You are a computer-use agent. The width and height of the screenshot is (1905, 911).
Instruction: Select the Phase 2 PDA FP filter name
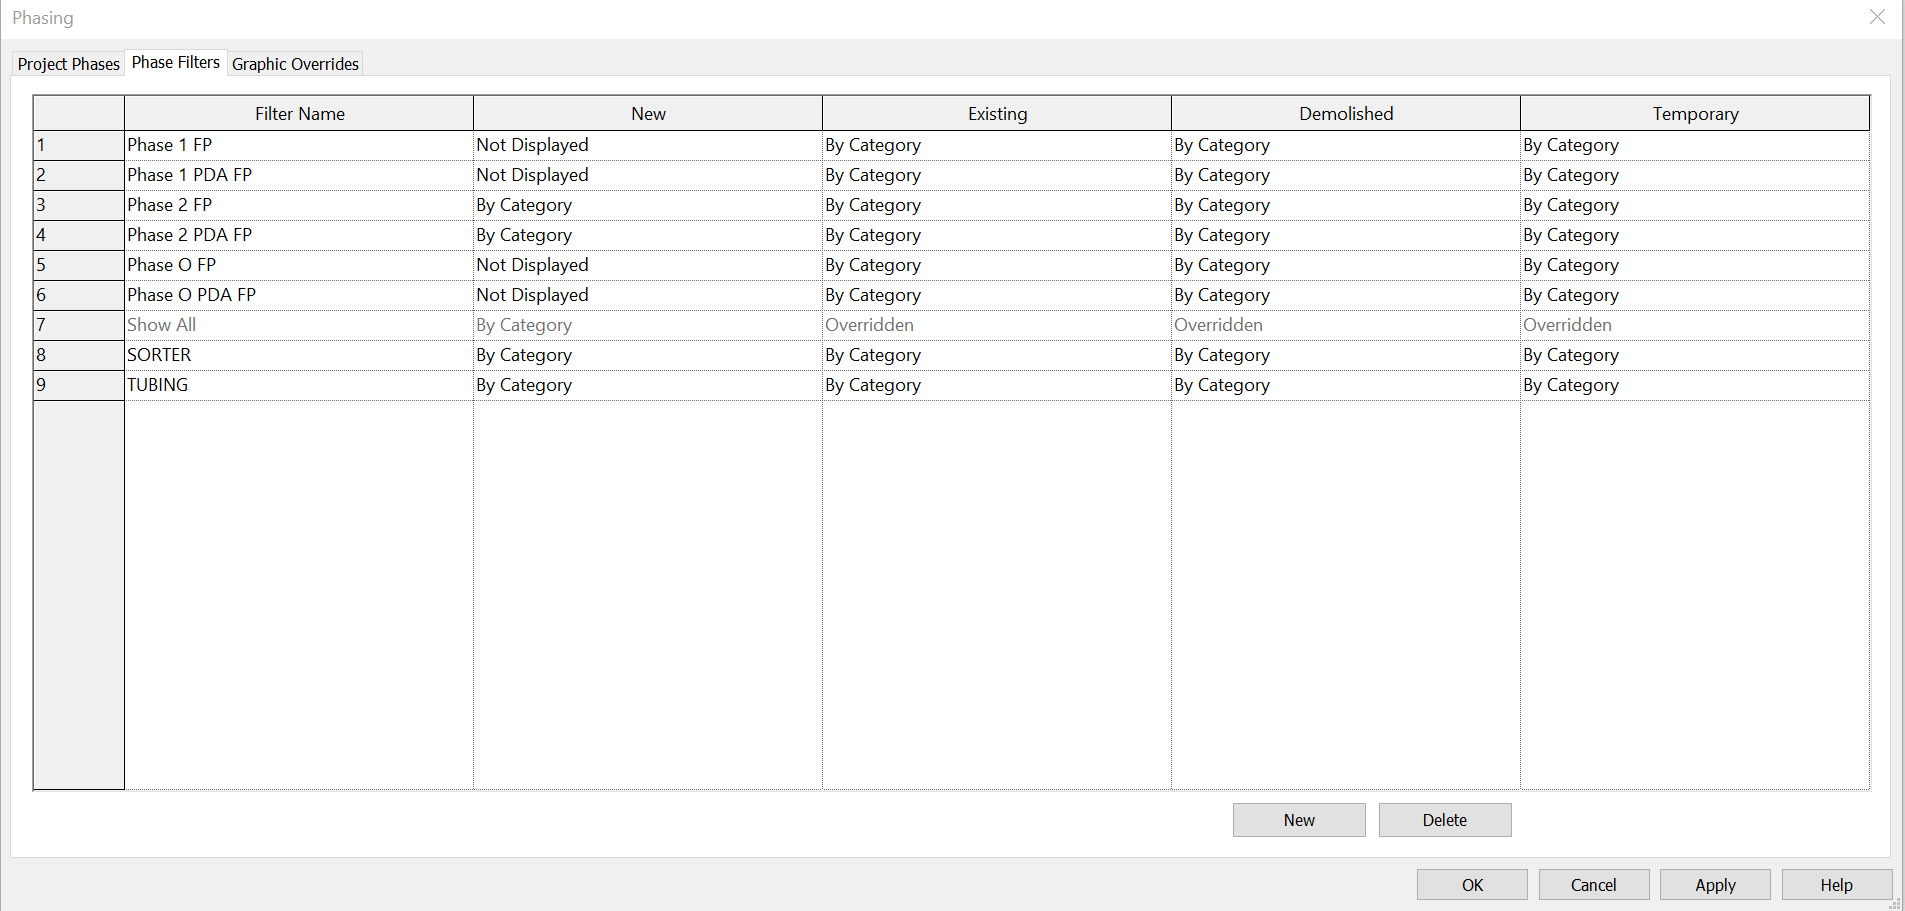pos(298,235)
